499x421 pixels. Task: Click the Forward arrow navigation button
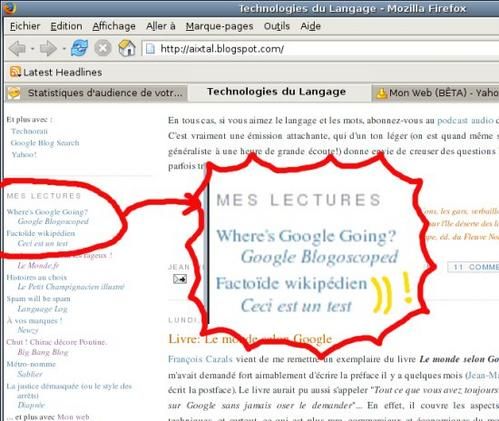click(48, 49)
